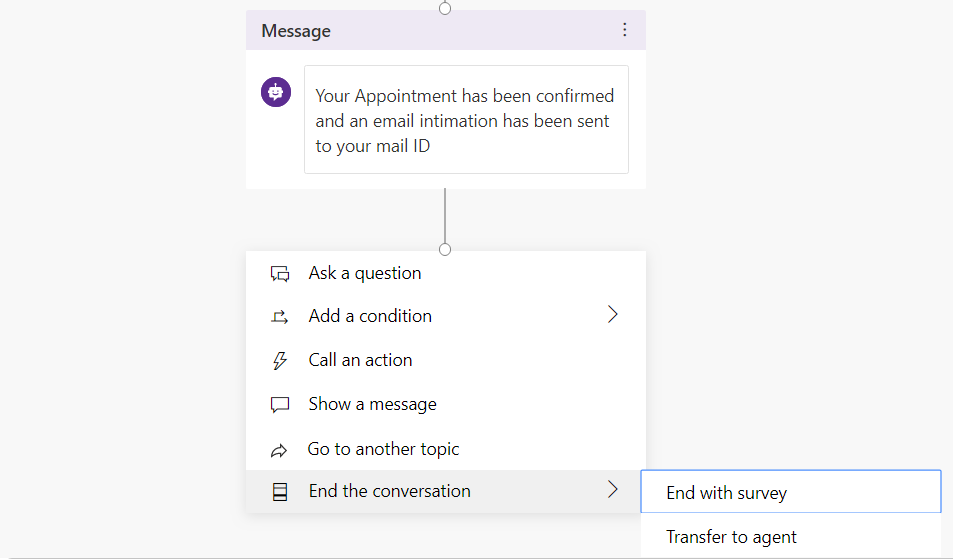The width and height of the screenshot is (953, 559).
Task: Open the Message node three-dot options menu
Action: click(624, 30)
